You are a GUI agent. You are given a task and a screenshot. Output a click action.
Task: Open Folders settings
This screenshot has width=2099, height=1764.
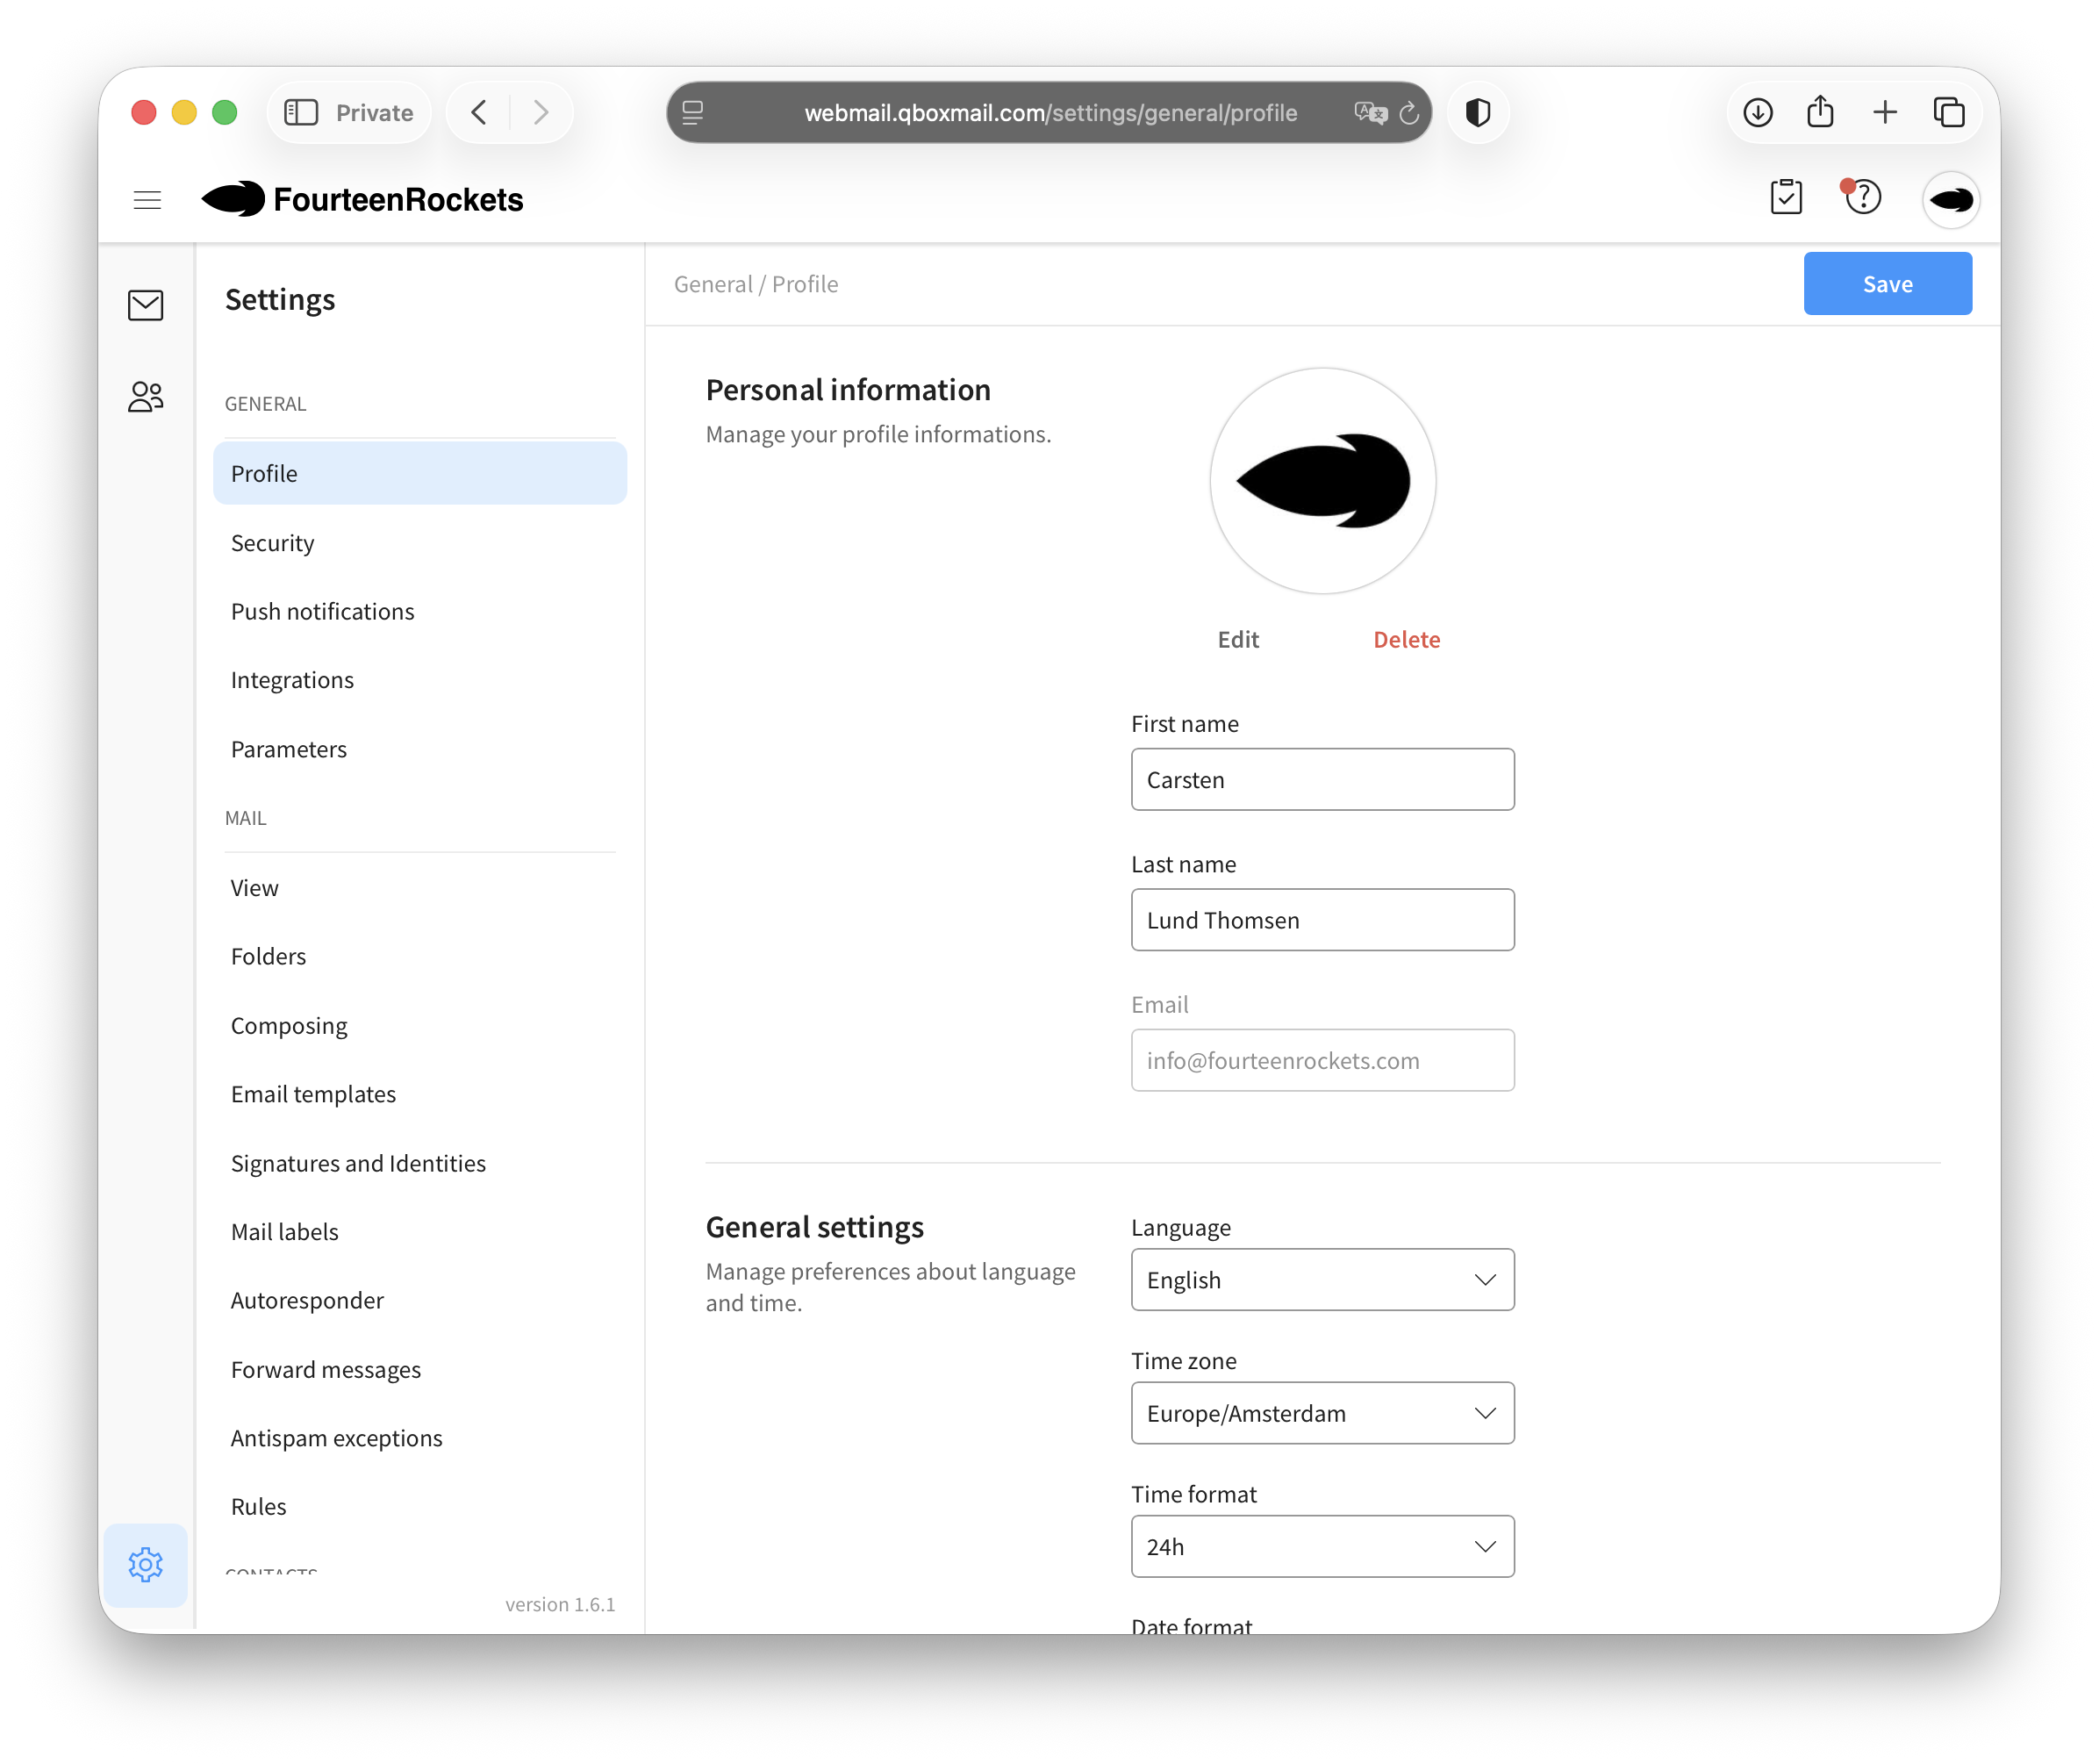[x=420, y=956]
